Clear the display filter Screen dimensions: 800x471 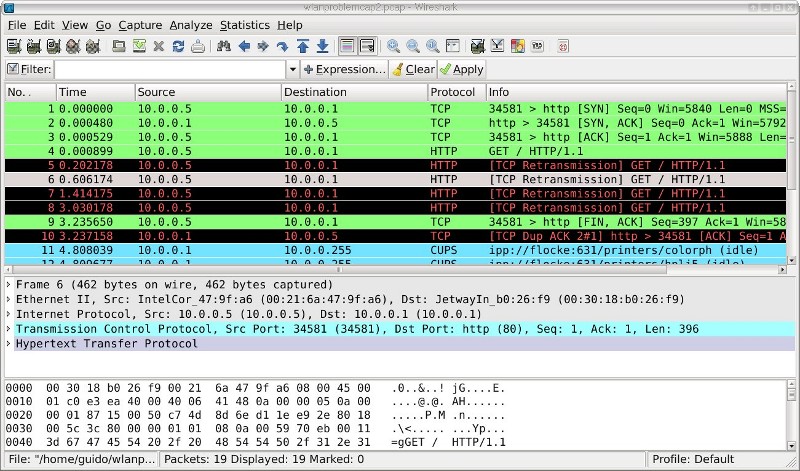click(x=413, y=69)
